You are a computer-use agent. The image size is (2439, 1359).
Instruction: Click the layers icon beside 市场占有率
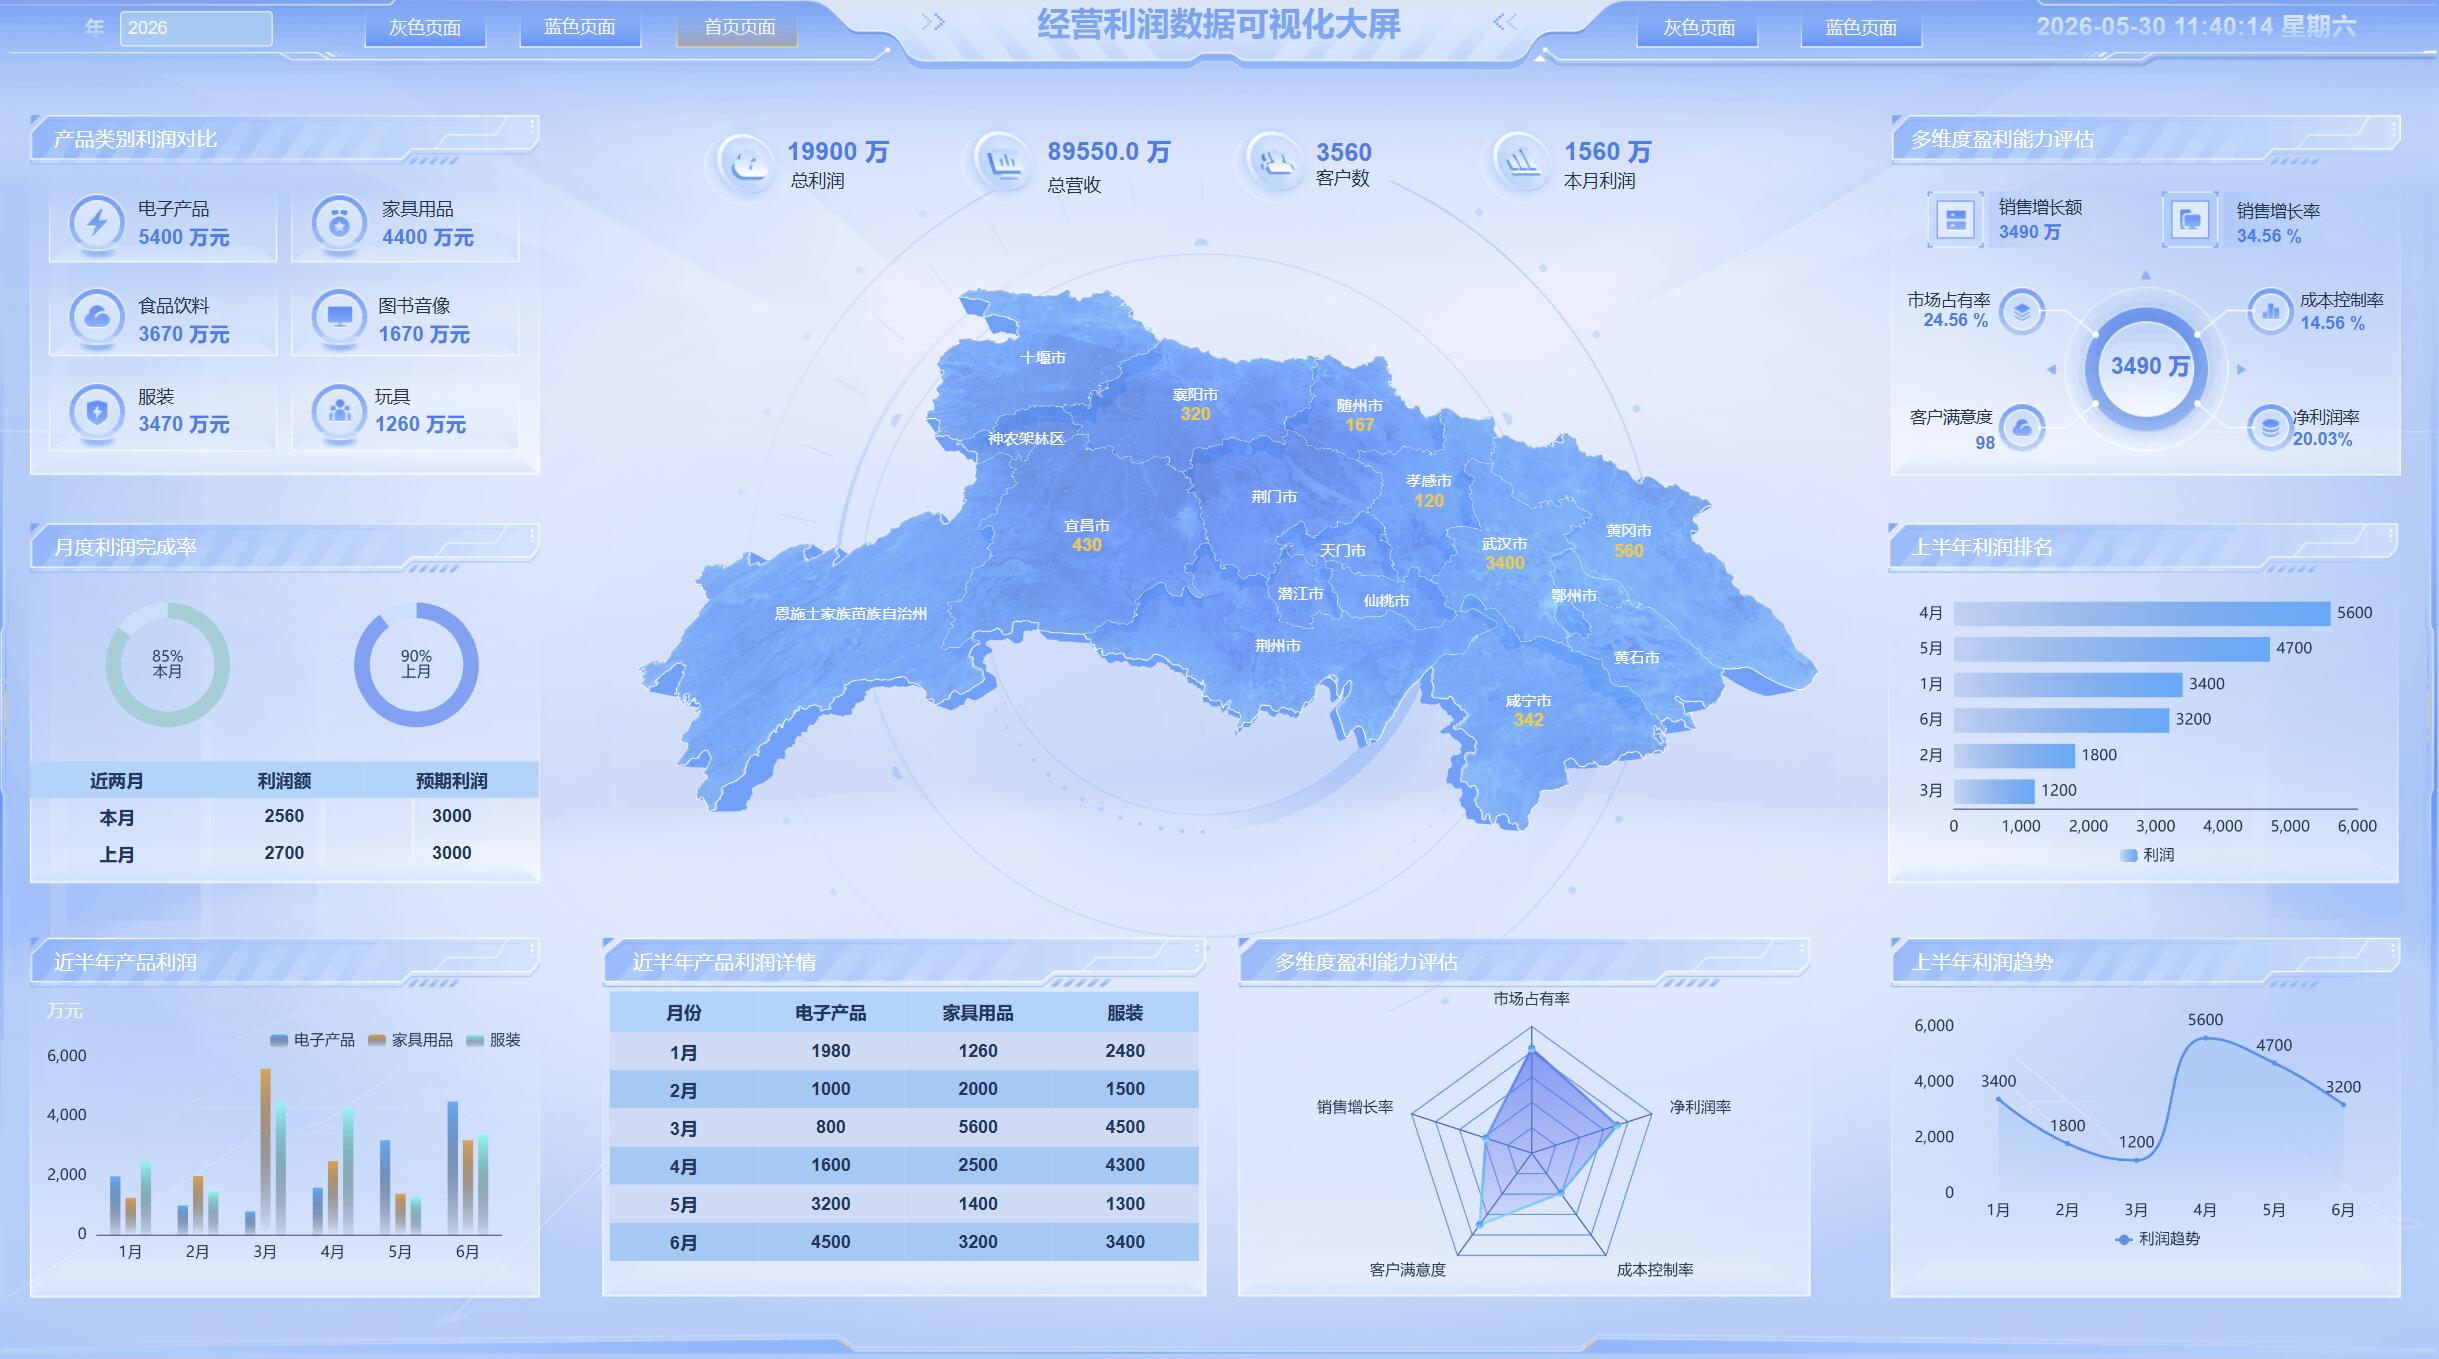pyautogui.click(x=2021, y=312)
